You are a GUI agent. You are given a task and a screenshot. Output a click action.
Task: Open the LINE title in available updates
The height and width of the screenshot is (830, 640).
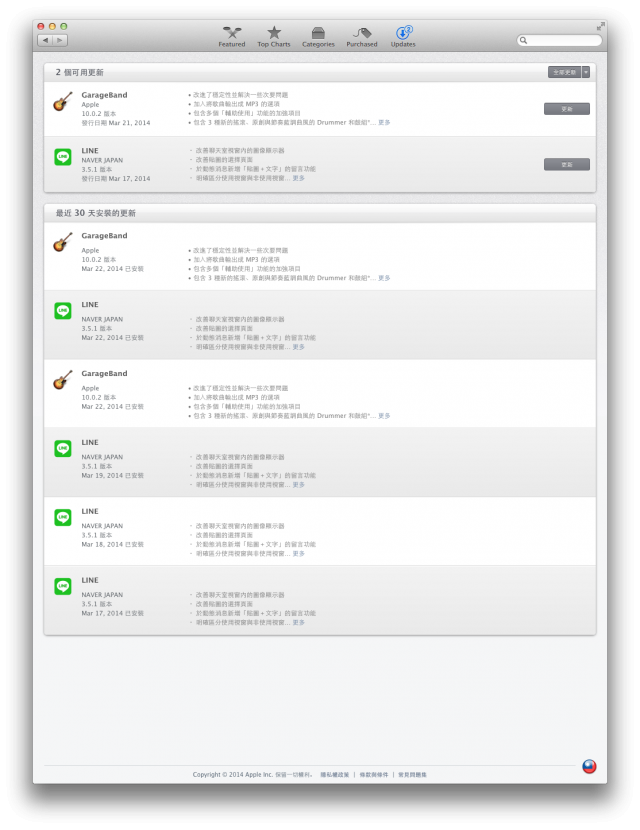click(90, 151)
